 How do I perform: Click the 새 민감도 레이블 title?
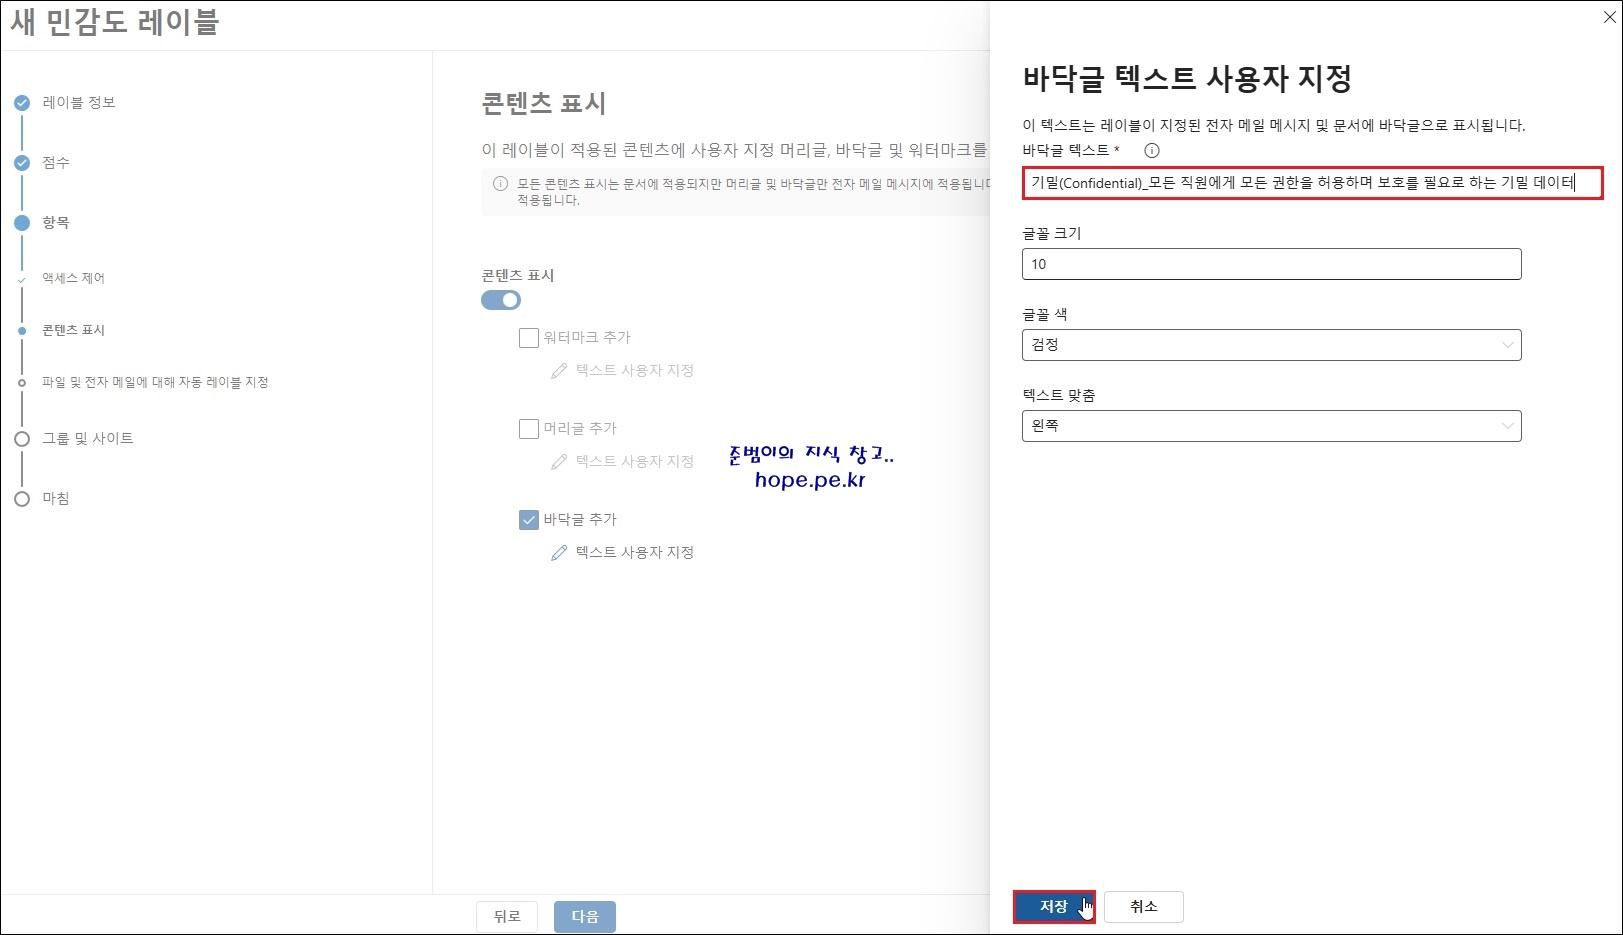pos(115,22)
